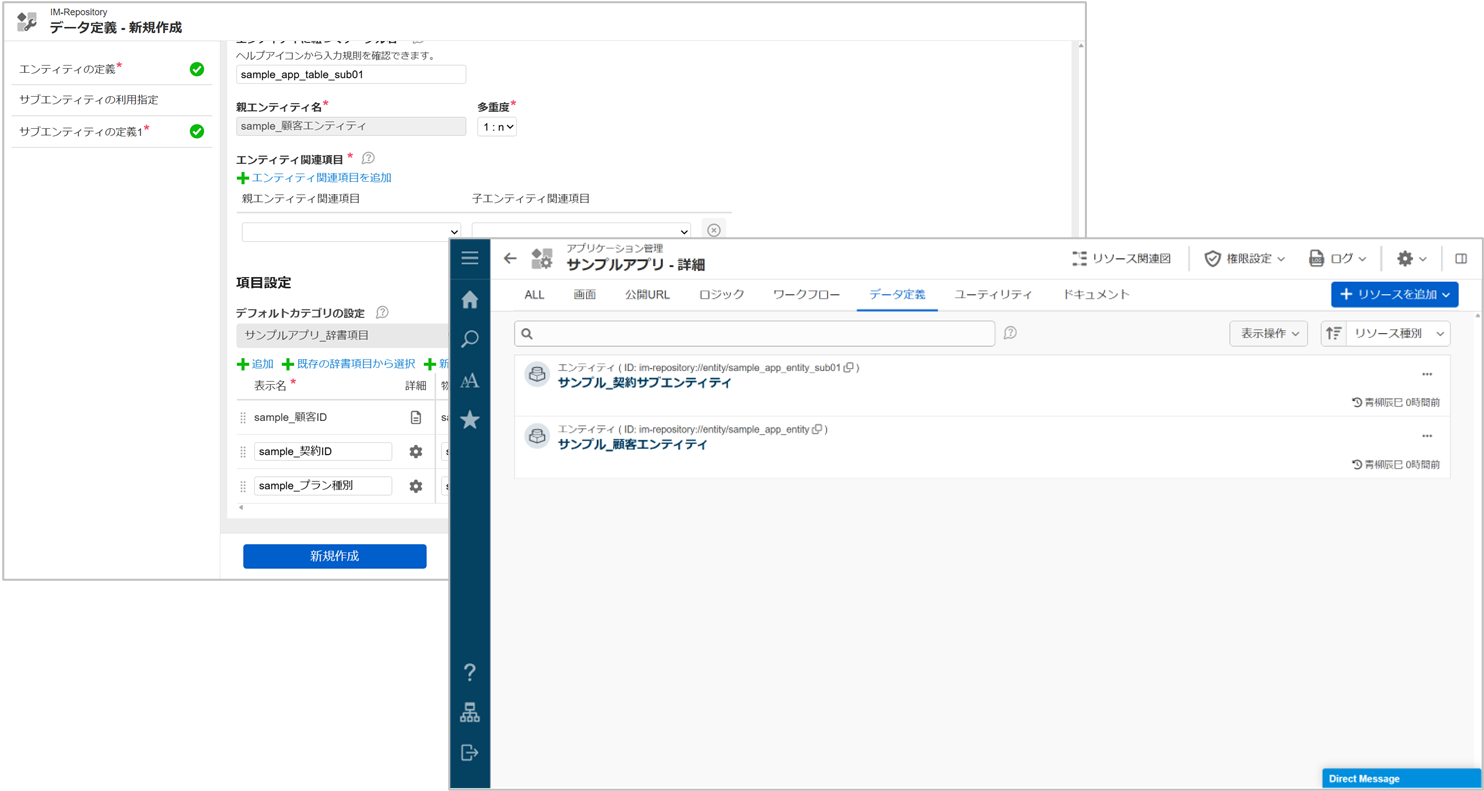Expand the リソースを追加 dropdown button
The image size is (1484, 791).
1394,295
